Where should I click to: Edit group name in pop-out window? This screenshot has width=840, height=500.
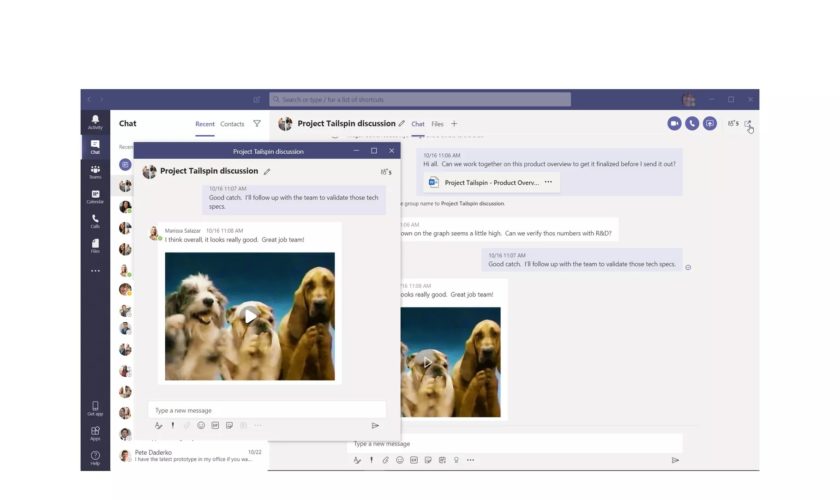(267, 172)
